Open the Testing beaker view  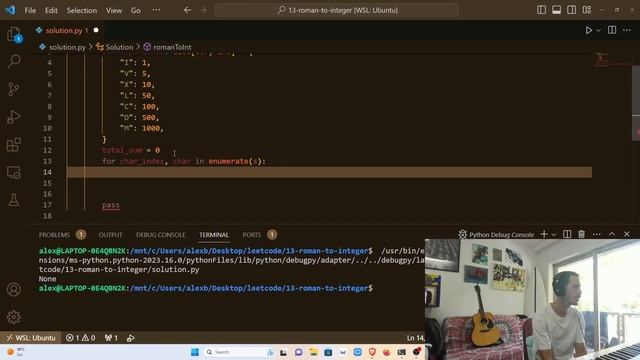(14, 200)
